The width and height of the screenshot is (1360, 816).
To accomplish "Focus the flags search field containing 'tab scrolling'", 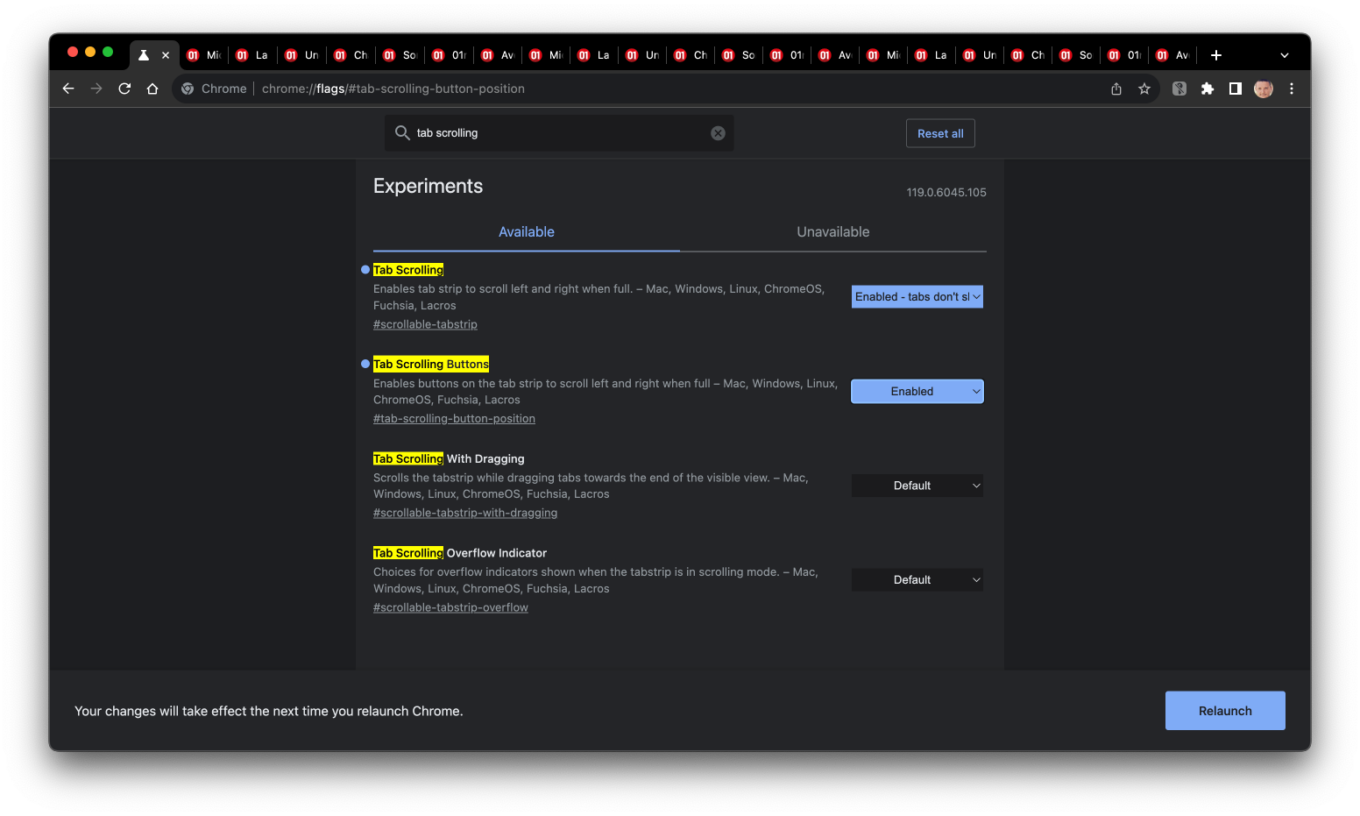I will pos(559,132).
